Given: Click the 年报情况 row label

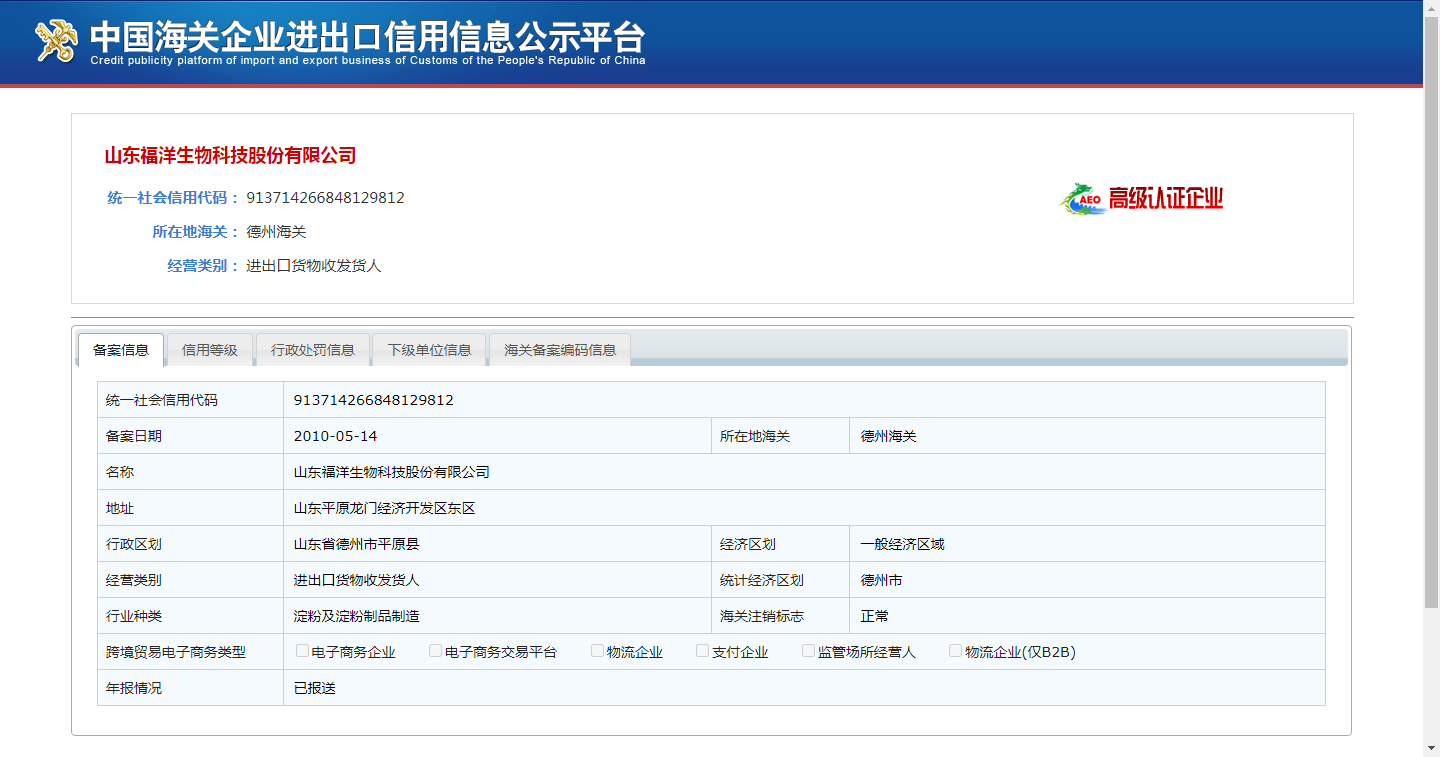Looking at the screenshot, I should click(134, 688).
